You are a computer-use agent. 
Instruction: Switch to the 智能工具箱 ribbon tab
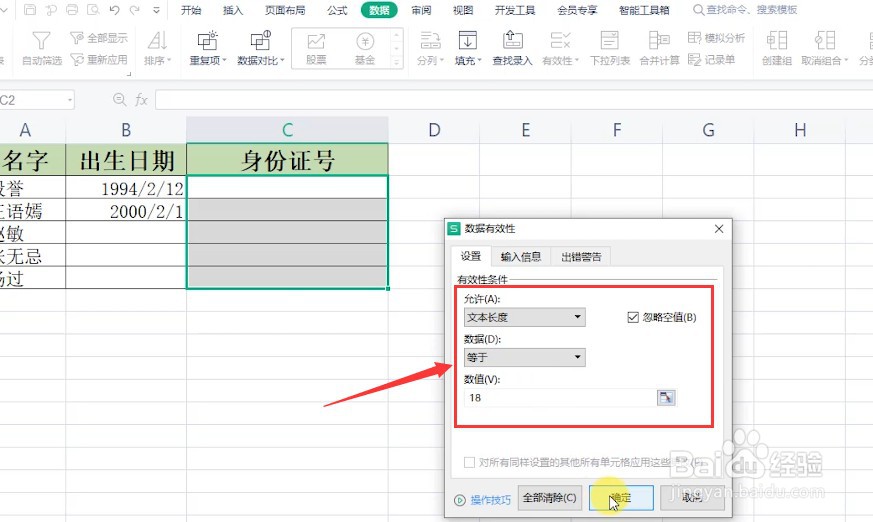click(x=644, y=10)
